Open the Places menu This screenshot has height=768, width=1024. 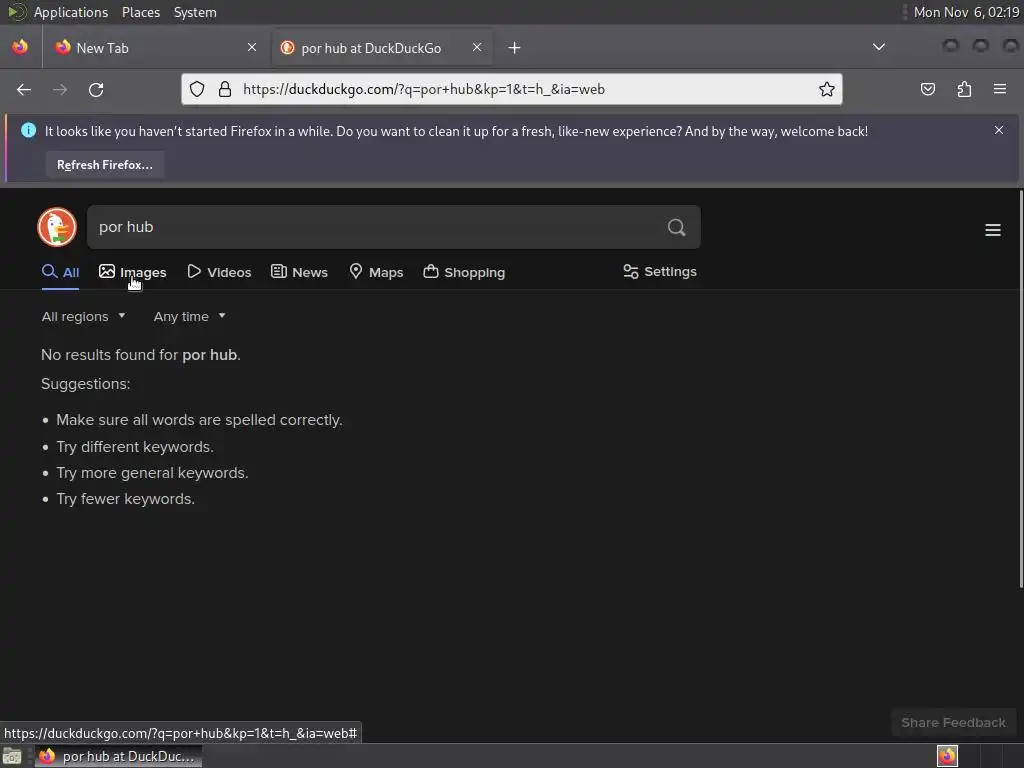[140, 12]
